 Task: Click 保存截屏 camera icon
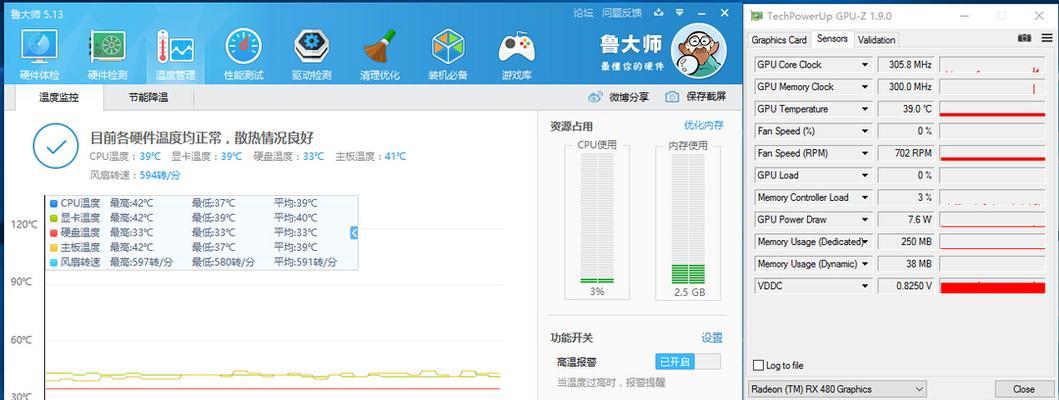672,97
